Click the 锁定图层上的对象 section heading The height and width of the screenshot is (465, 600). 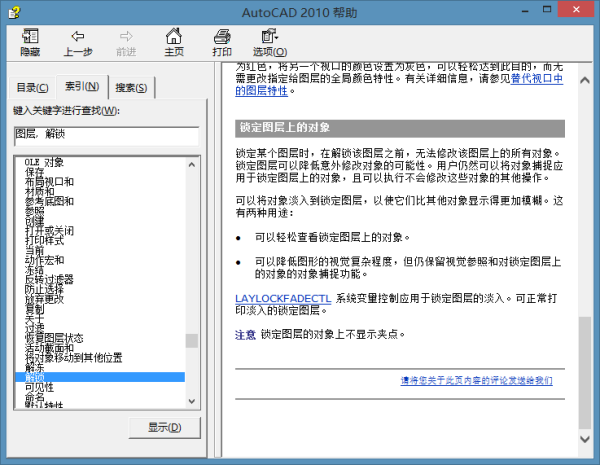tap(400, 128)
